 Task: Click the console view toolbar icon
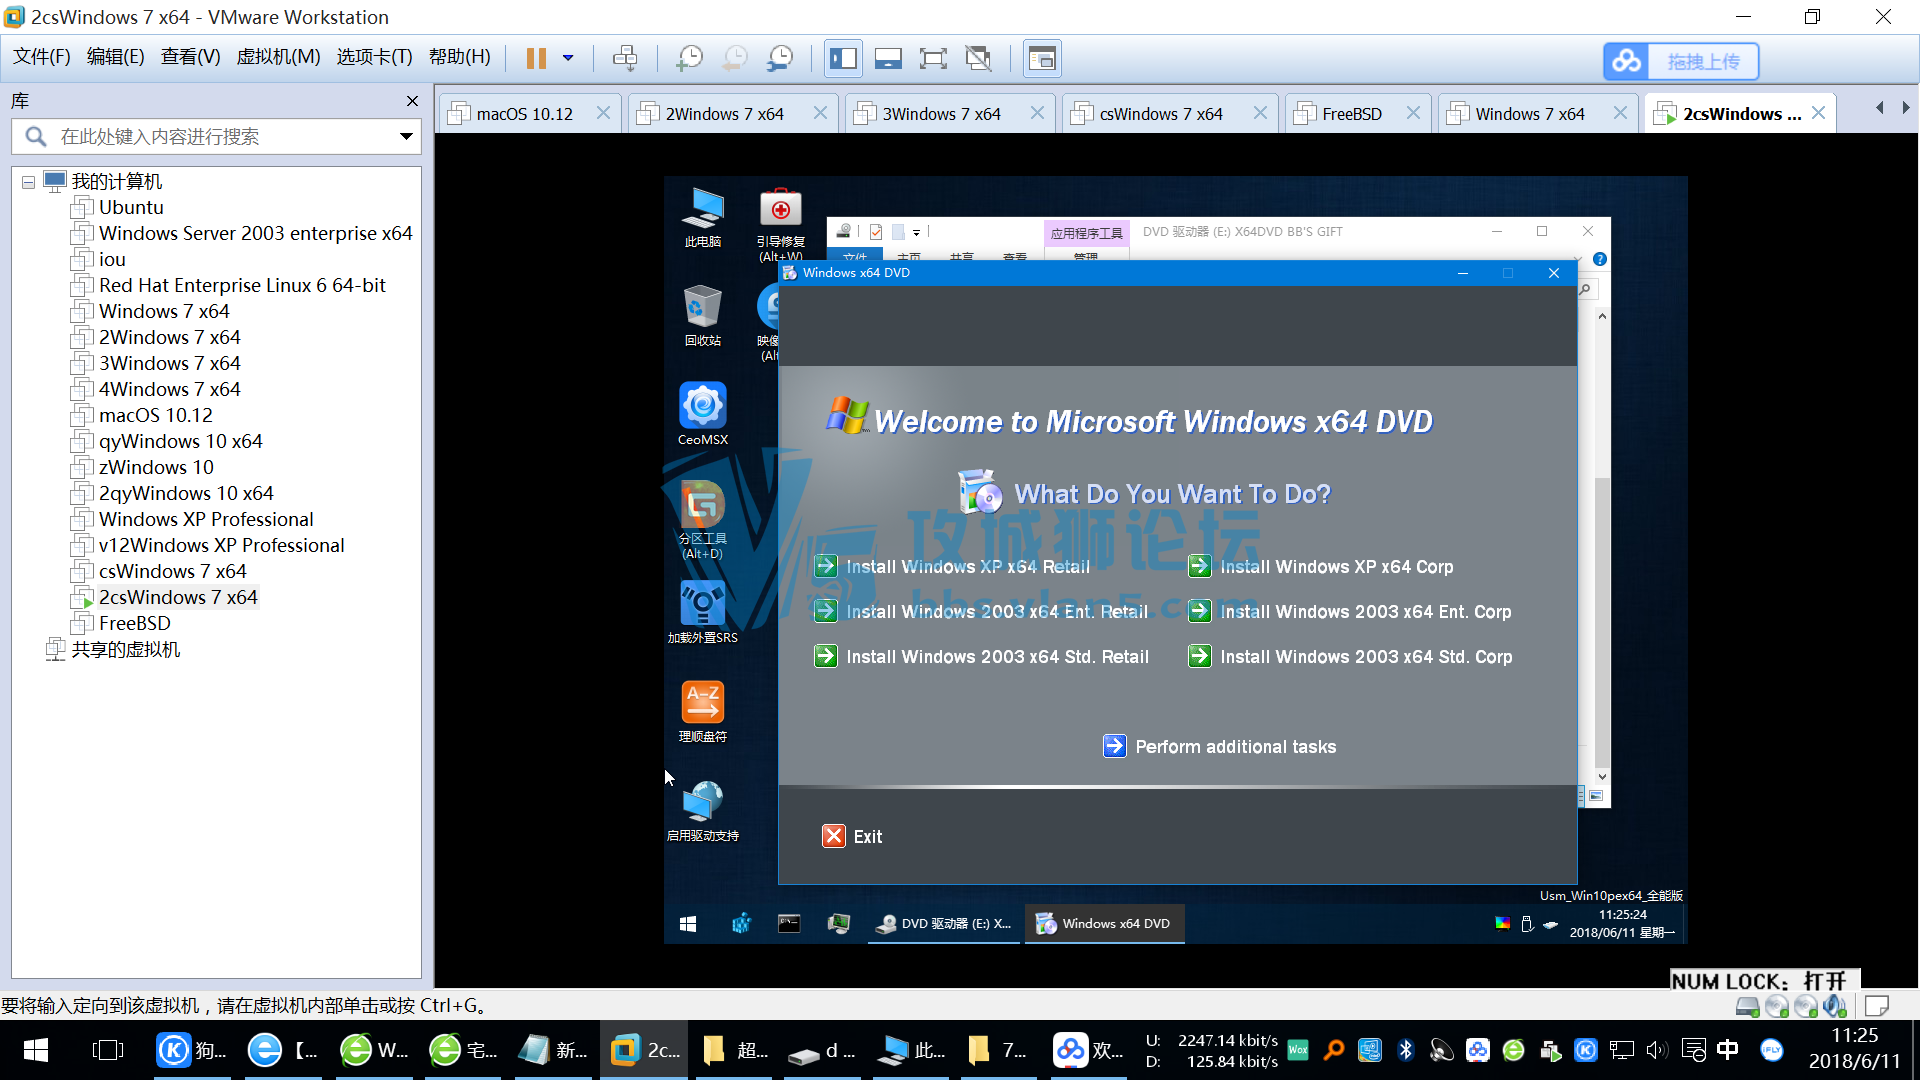(1042, 58)
